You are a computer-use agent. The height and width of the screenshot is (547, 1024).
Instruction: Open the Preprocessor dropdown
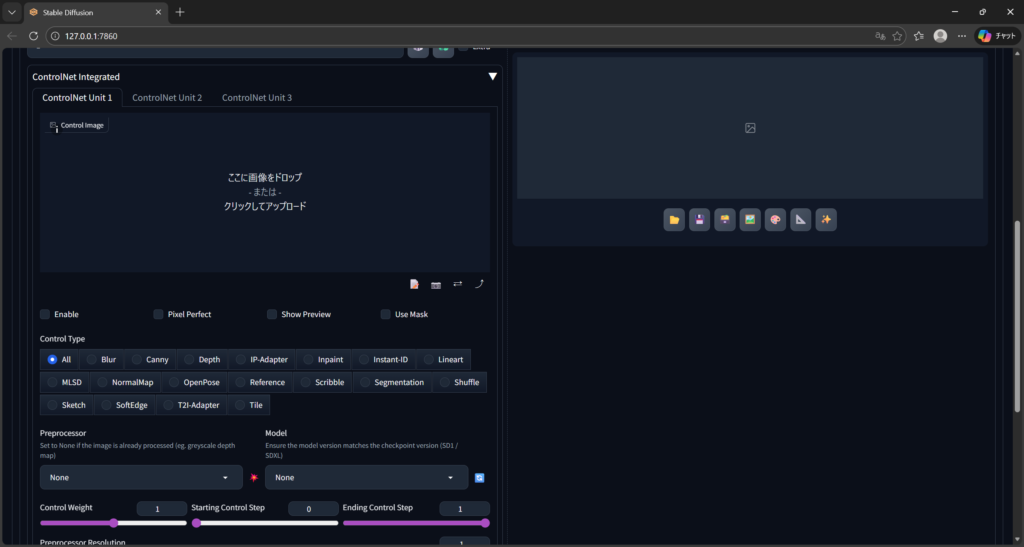point(141,477)
